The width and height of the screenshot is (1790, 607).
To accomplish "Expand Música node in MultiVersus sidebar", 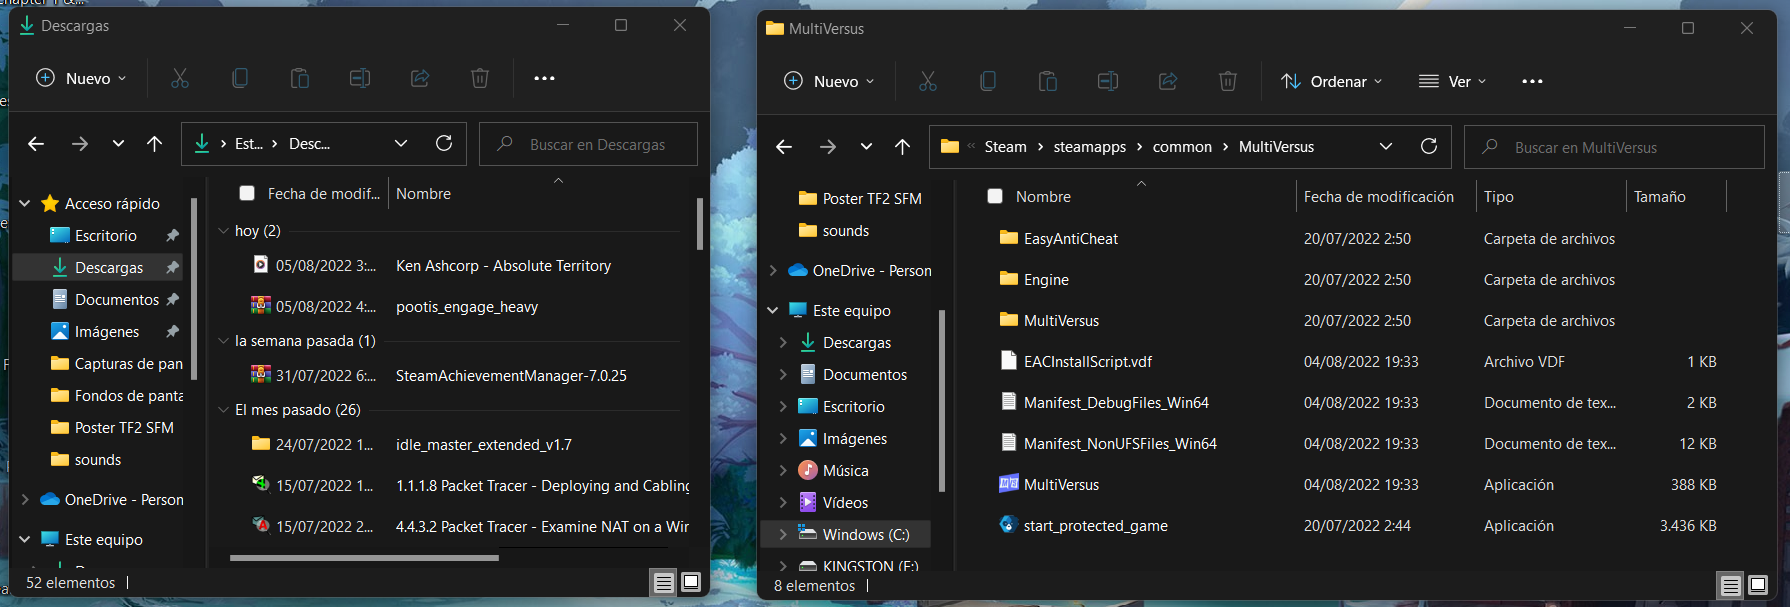I will 783,471.
